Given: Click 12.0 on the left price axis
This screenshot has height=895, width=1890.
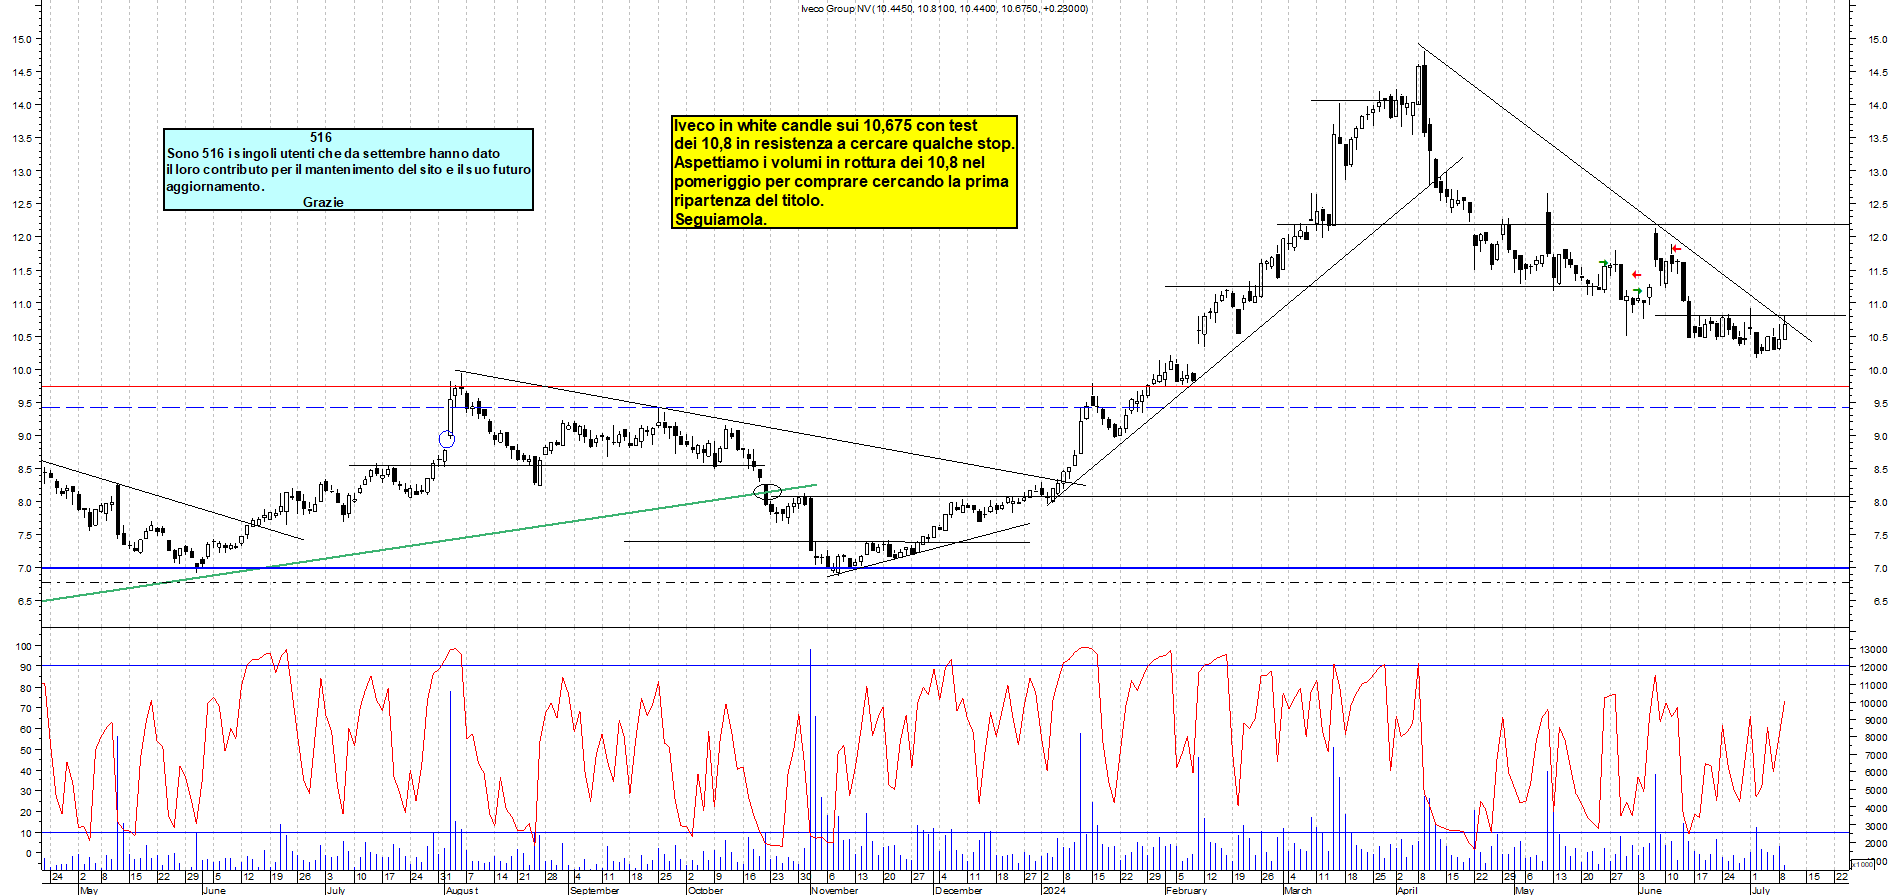Looking at the screenshot, I should point(22,237).
